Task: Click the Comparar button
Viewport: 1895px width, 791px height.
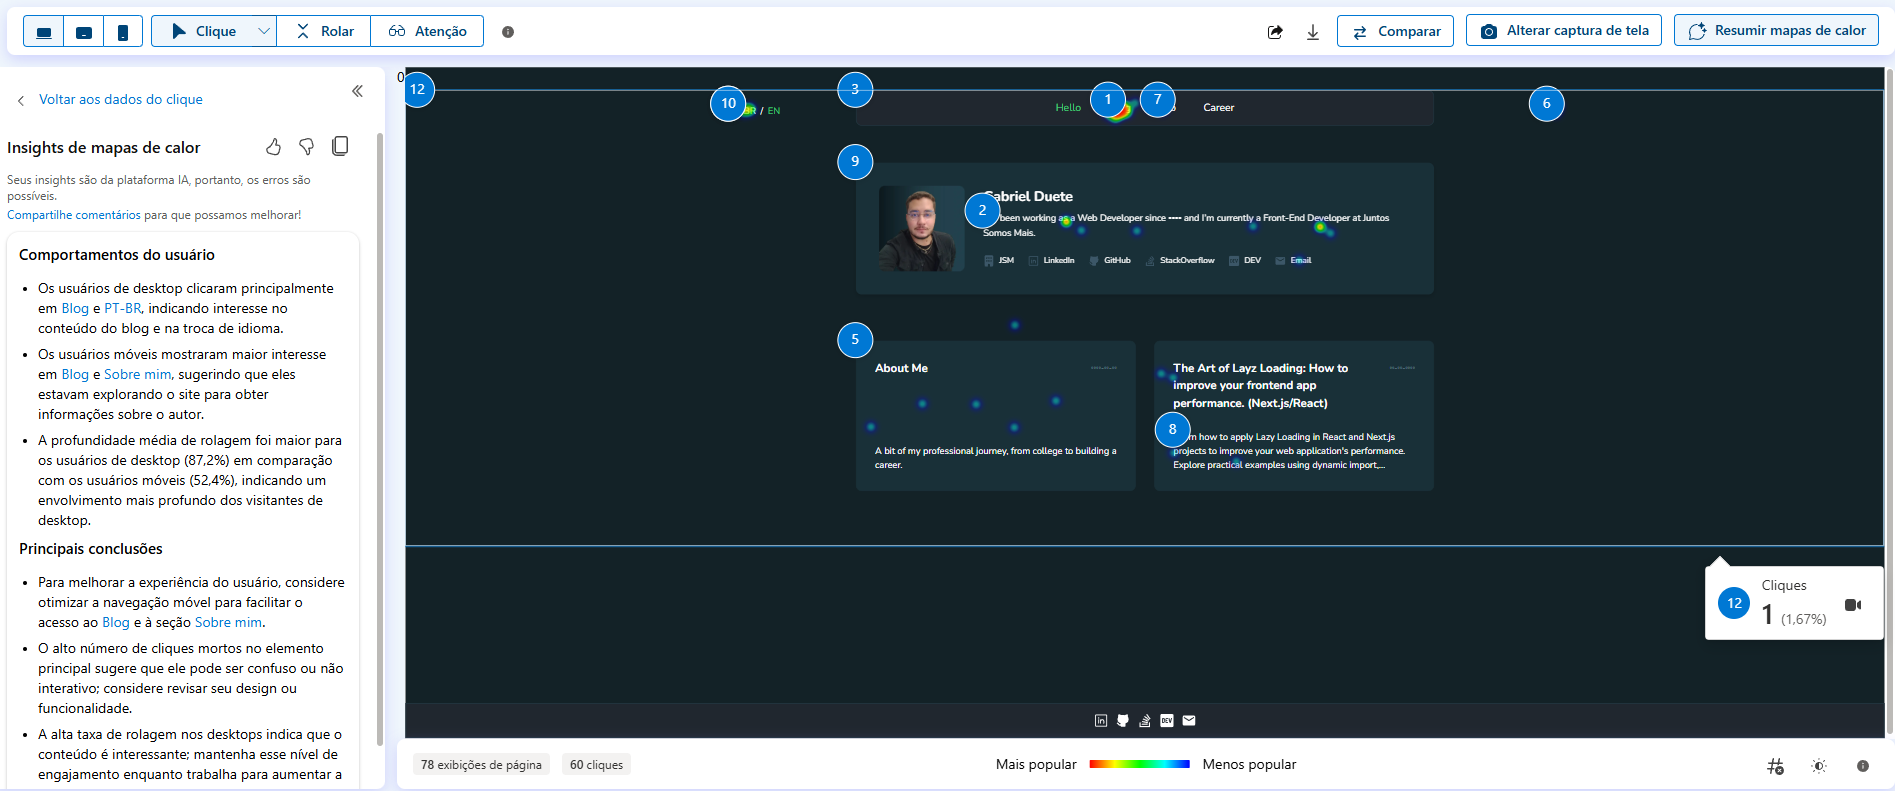Action: coord(1395,31)
